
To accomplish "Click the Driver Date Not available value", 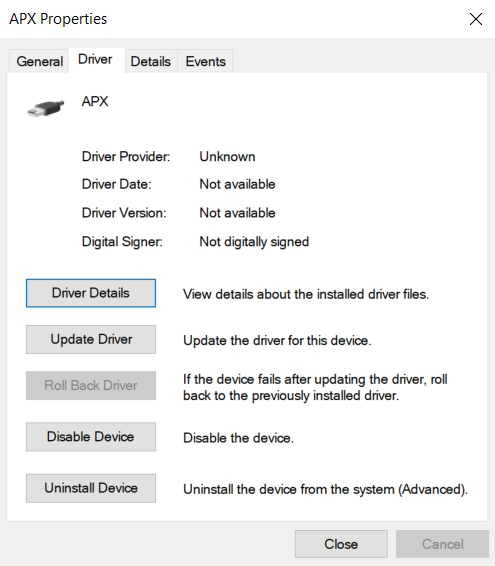I will coord(238,184).
